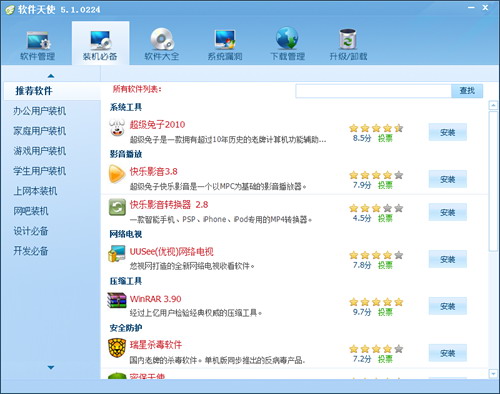Install 快乐影音3.8 with 安装 button

coord(448,179)
